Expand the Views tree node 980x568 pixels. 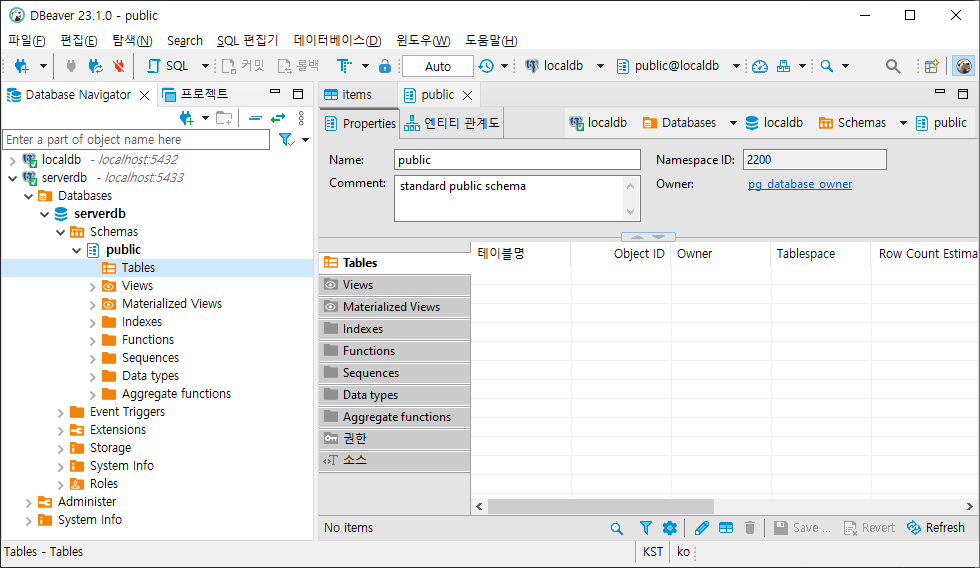(x=92, y=287)
